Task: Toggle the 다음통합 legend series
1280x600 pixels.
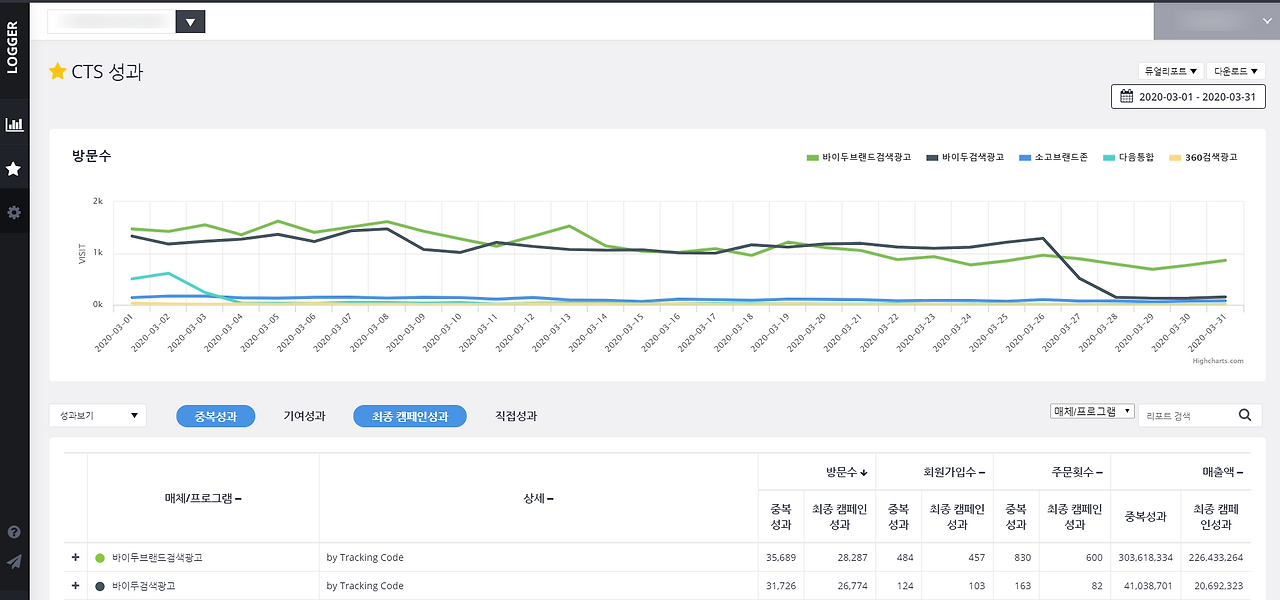Action: 1128,157
